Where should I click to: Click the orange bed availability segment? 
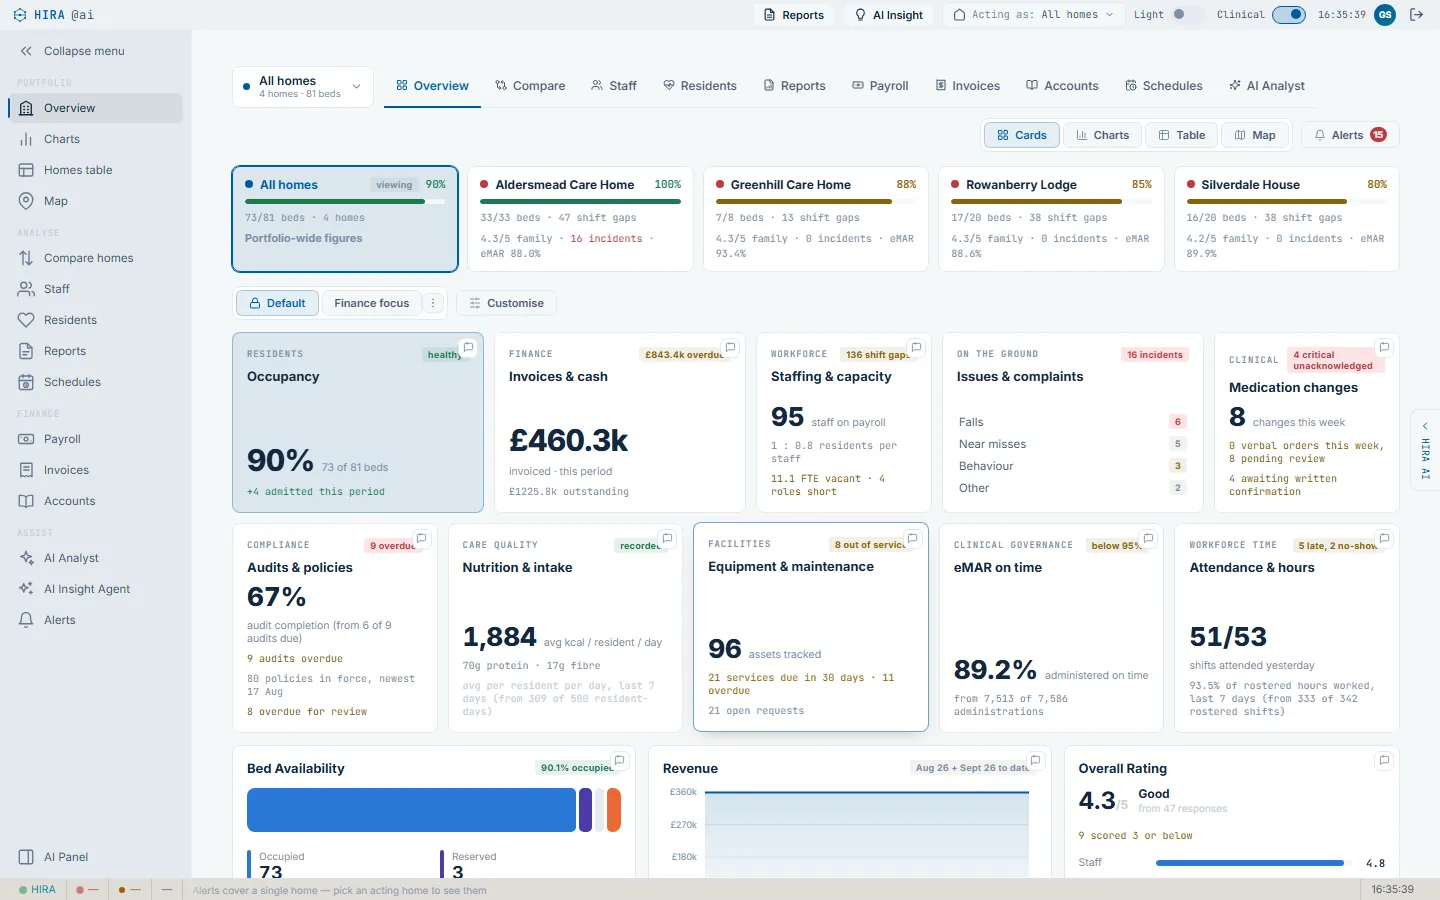coord(614,810)
